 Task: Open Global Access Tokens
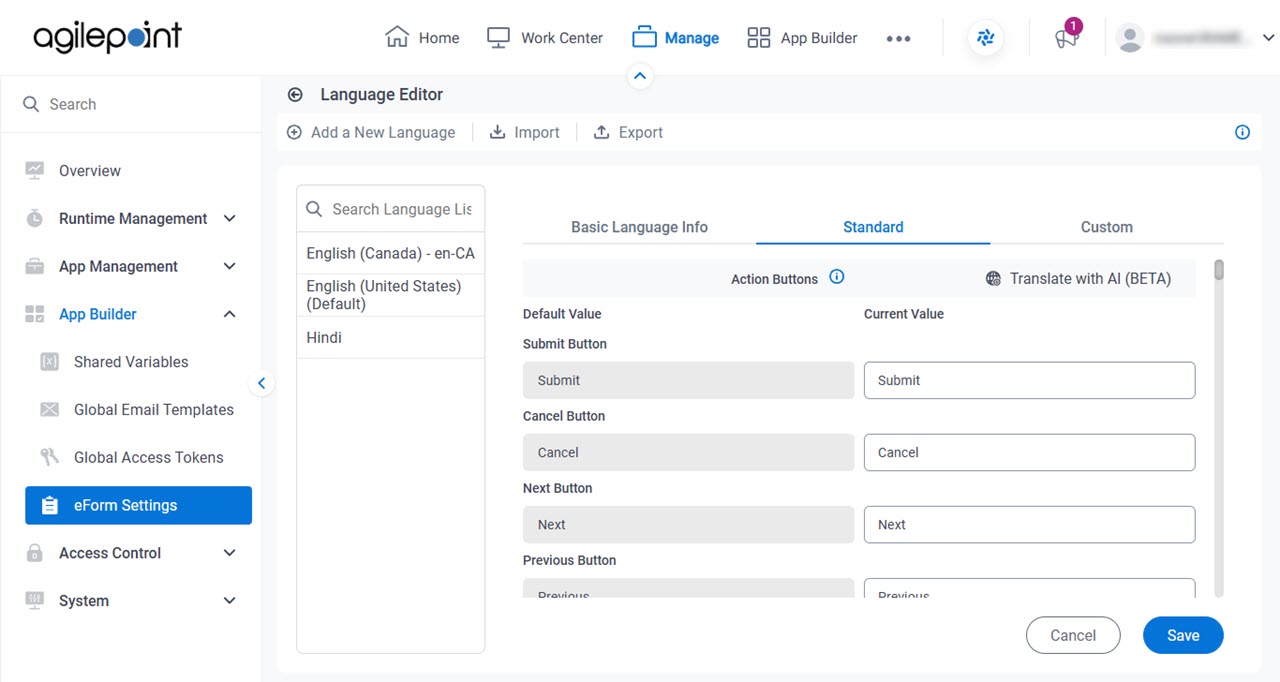click(149, 458)
